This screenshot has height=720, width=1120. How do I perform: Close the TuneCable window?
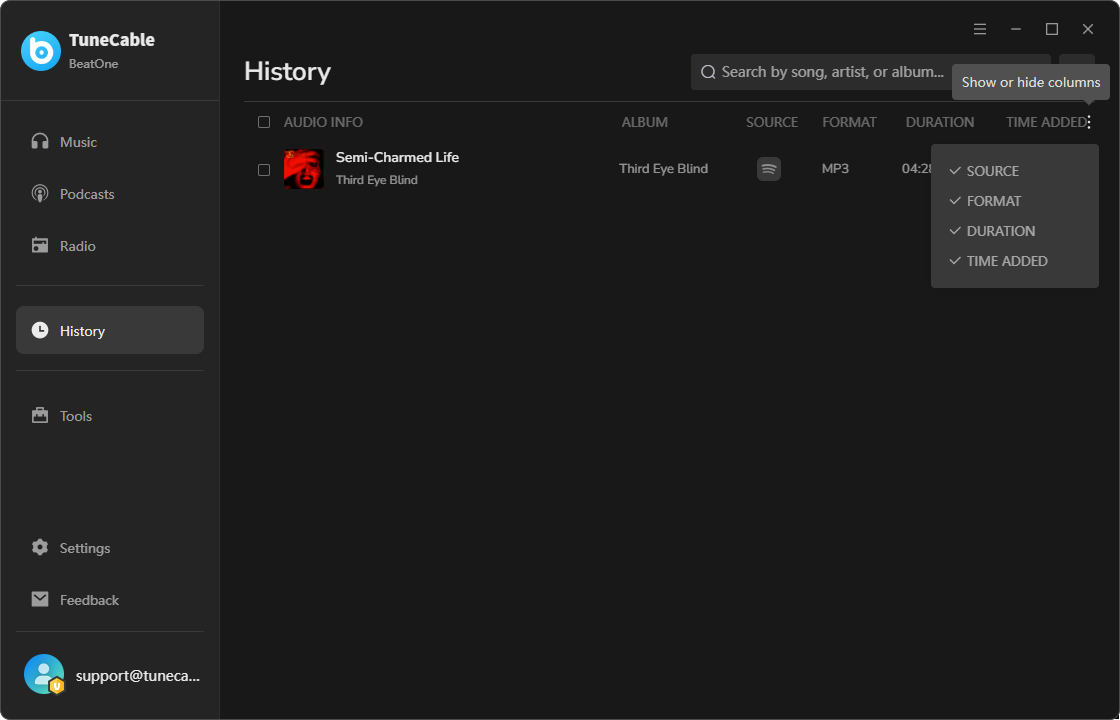1088,29
